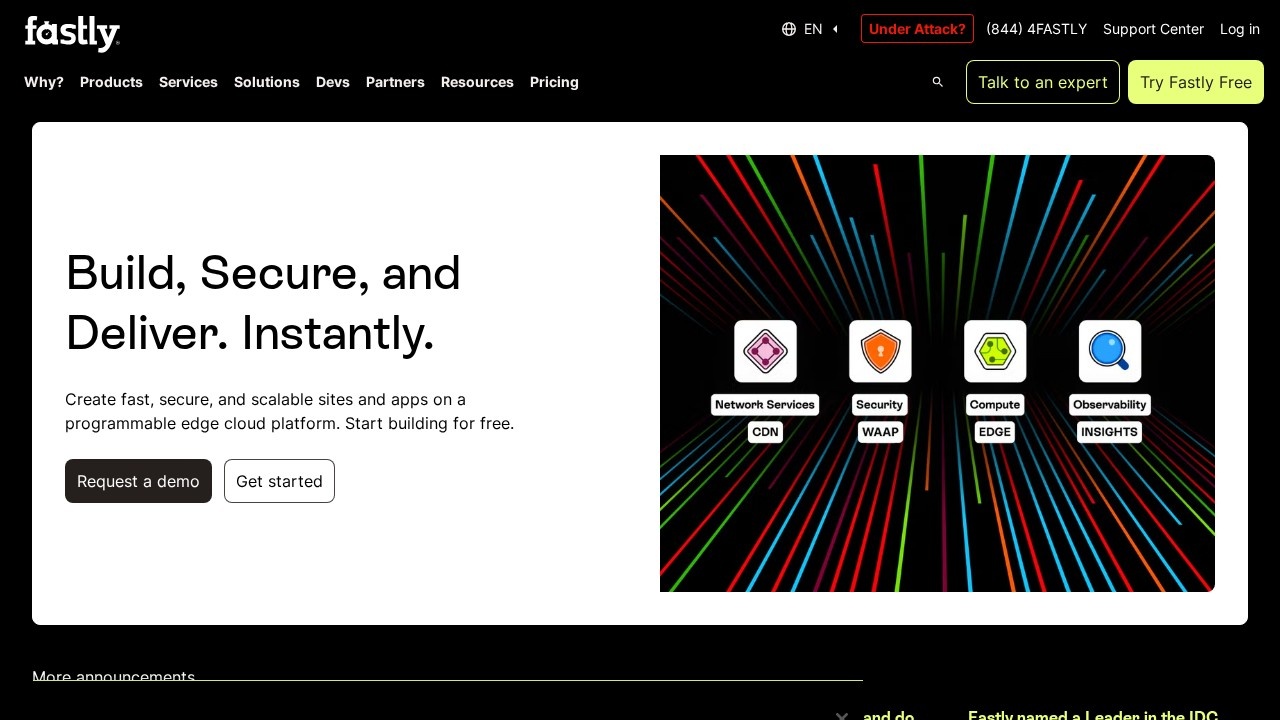Click the Under Attack? button

tap(917, 29)
